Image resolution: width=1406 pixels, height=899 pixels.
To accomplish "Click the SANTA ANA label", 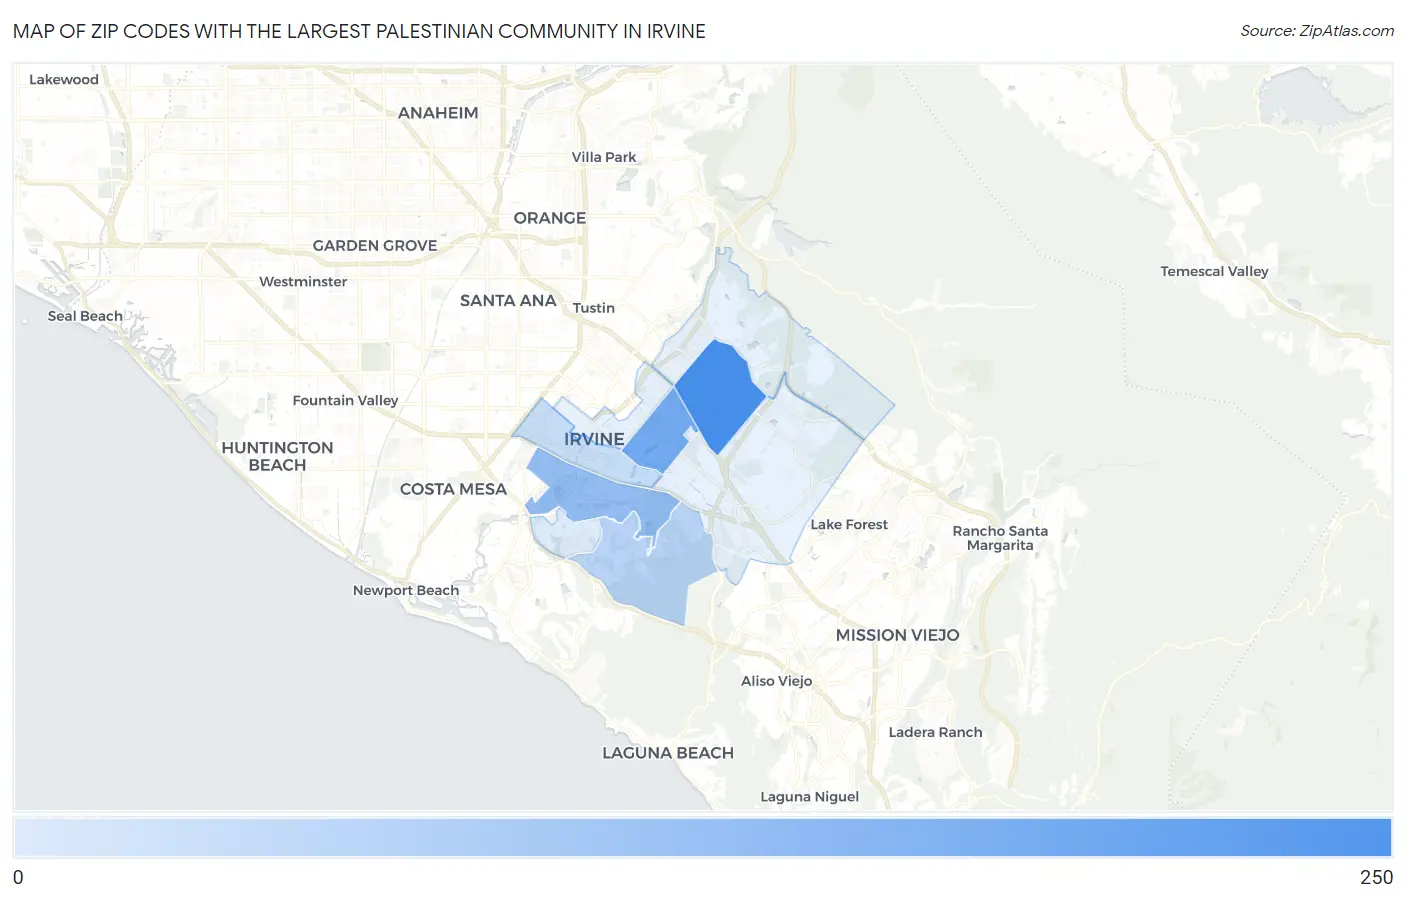I will [x=508, y=301].
